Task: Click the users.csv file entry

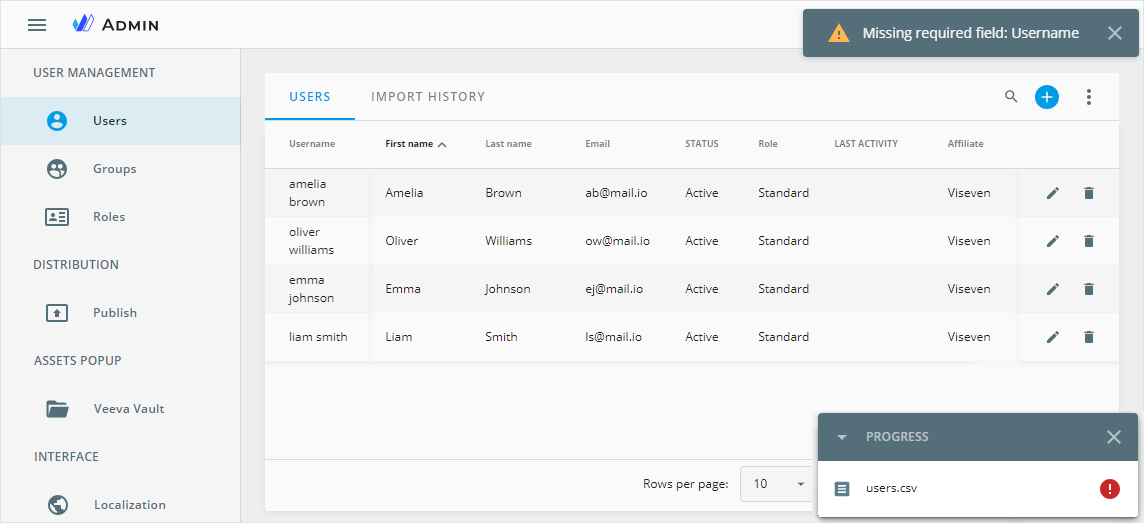Action: pos(891,489)
